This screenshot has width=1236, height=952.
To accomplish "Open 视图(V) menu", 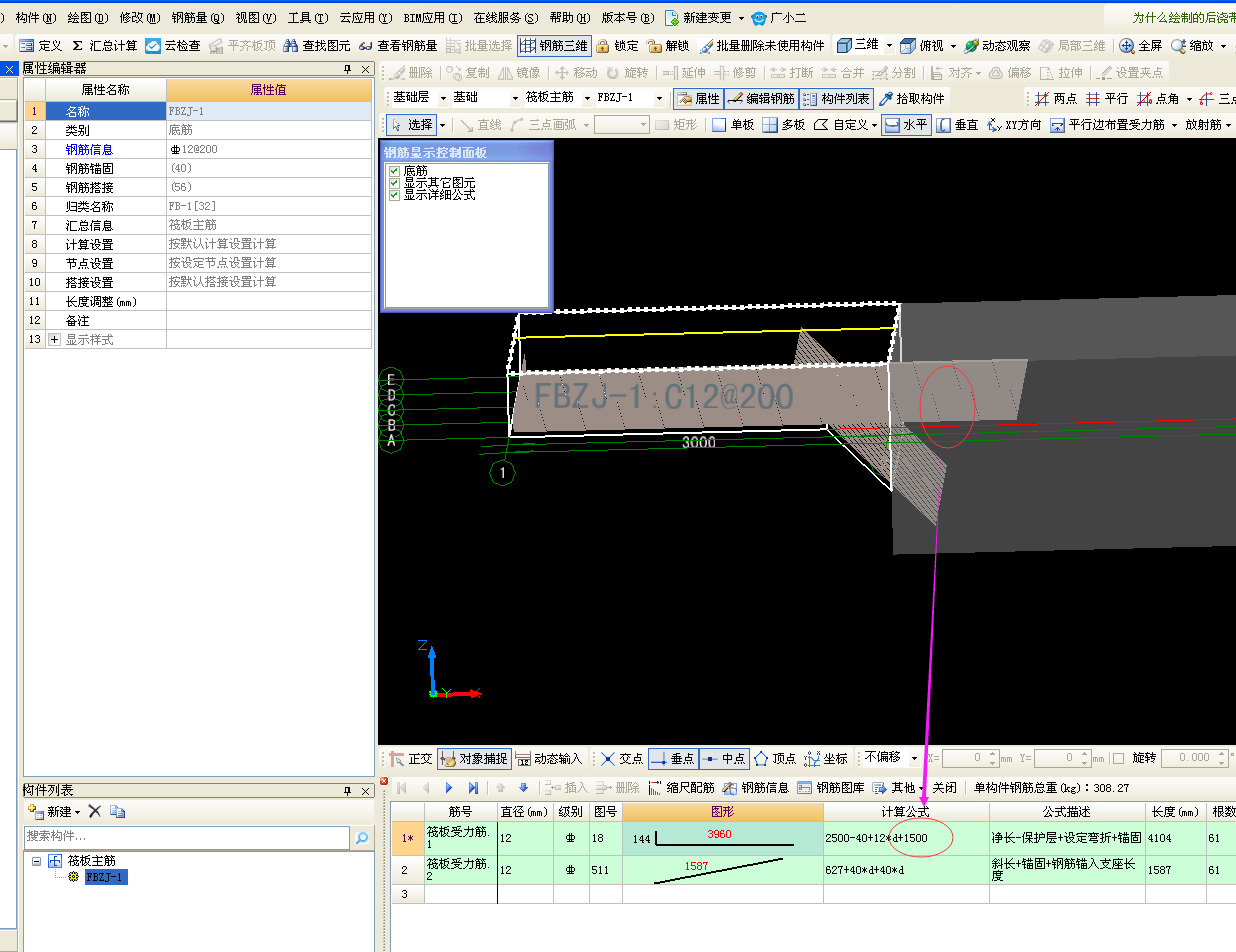I will (x=255, y=18).
